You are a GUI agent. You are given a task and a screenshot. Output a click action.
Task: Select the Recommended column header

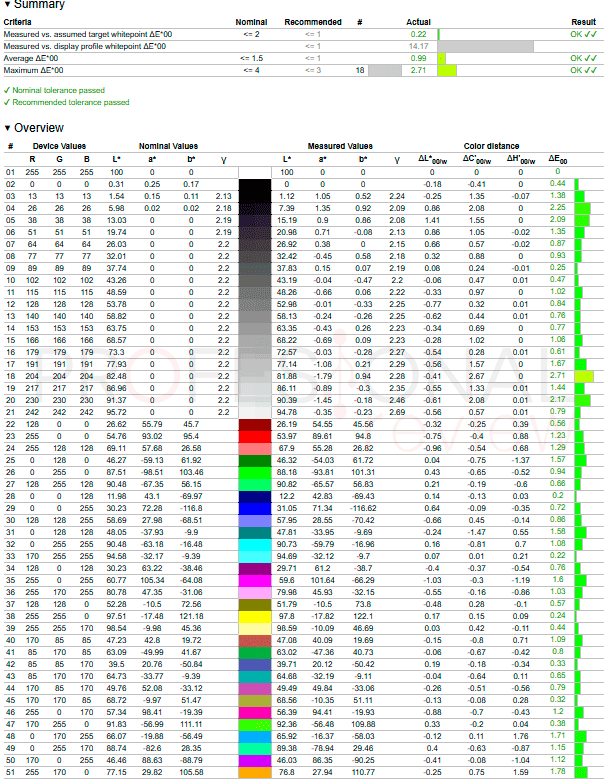(x=313, y=22)
